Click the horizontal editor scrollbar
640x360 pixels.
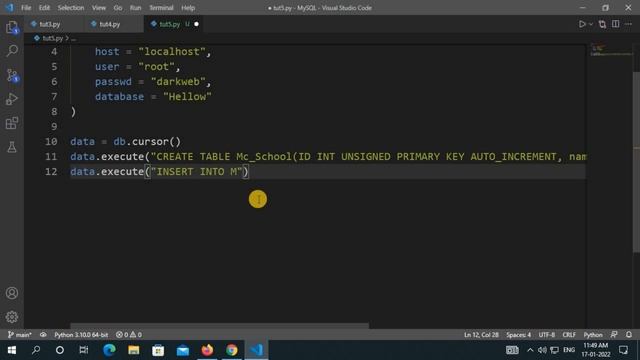(x=220, y=326)
